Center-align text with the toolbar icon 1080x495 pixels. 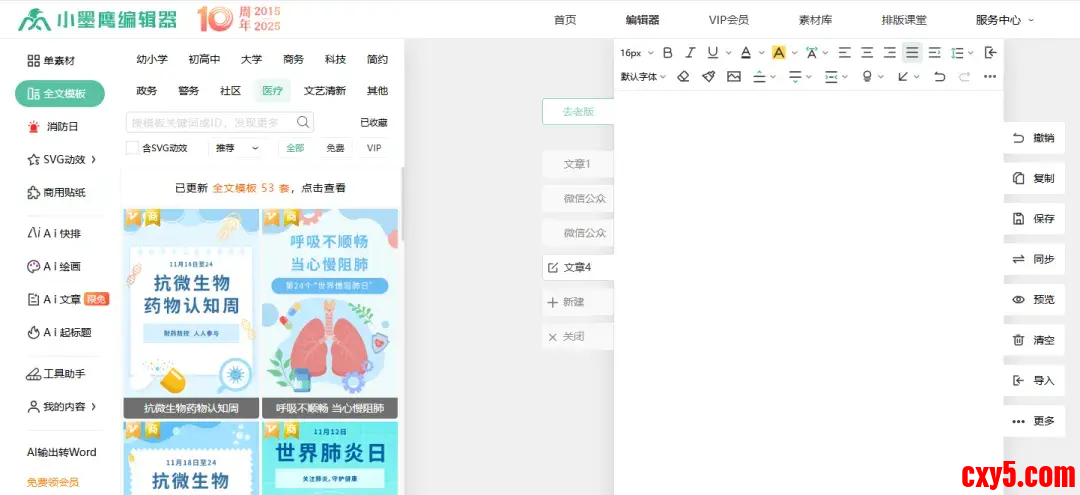pos(867,53)
